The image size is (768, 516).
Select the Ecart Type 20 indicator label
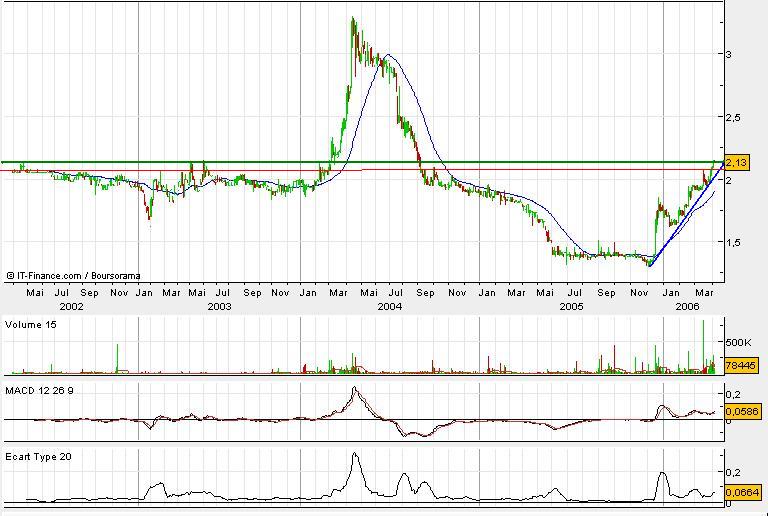click(39, 456)
